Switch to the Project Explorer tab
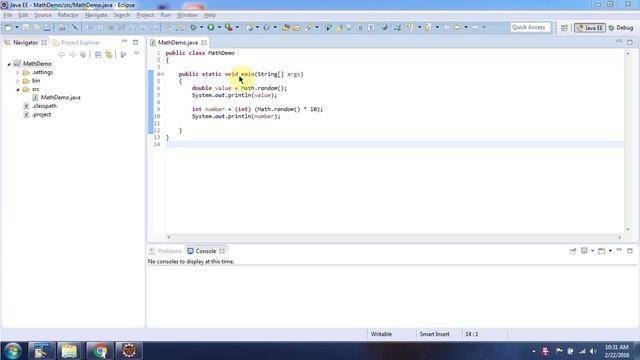Viewport: 640px width, 360px height. pos(76,42)
